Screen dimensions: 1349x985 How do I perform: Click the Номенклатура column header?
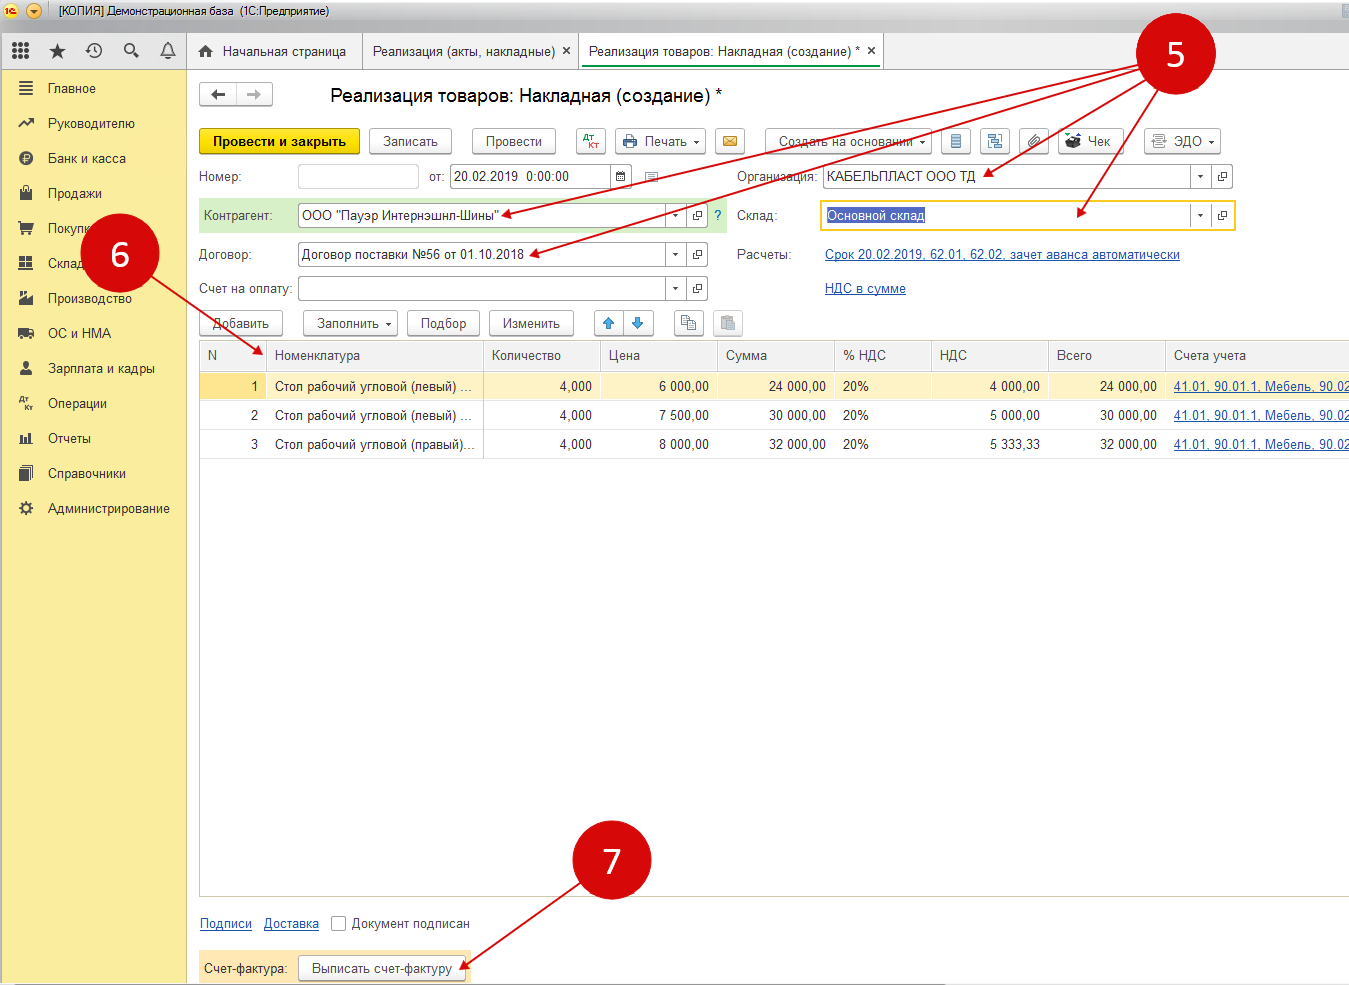[375, 355]
